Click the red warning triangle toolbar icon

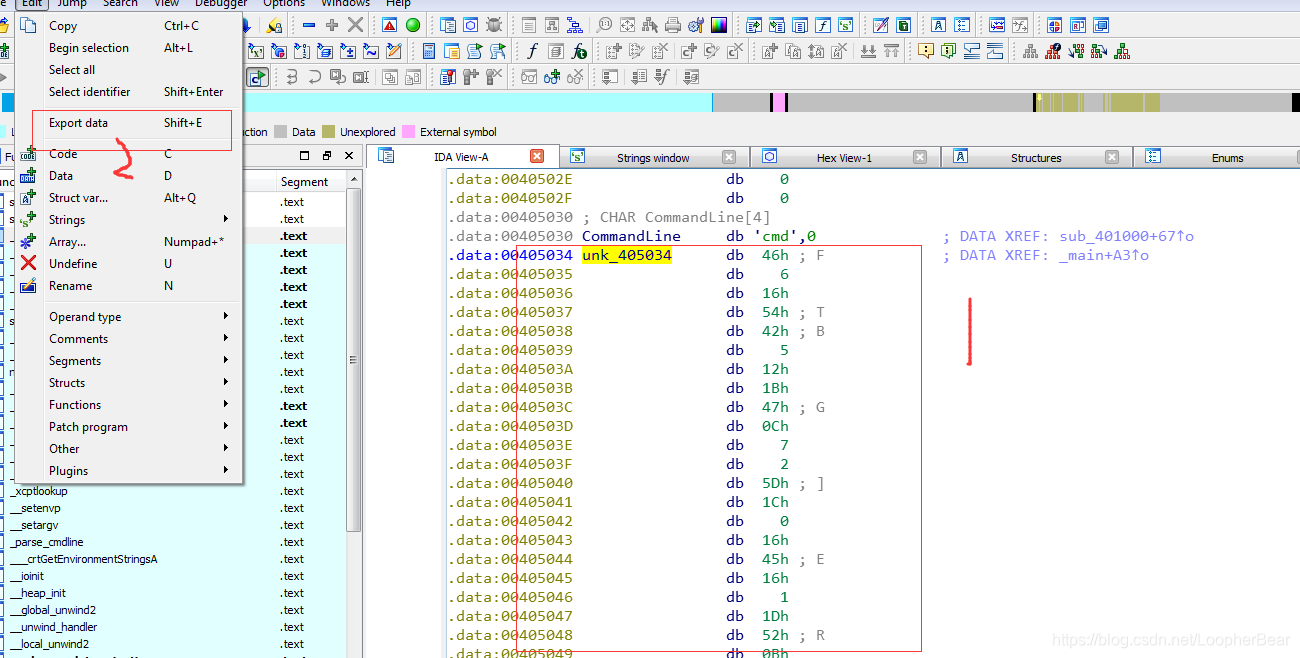click(x=389, y=25)
